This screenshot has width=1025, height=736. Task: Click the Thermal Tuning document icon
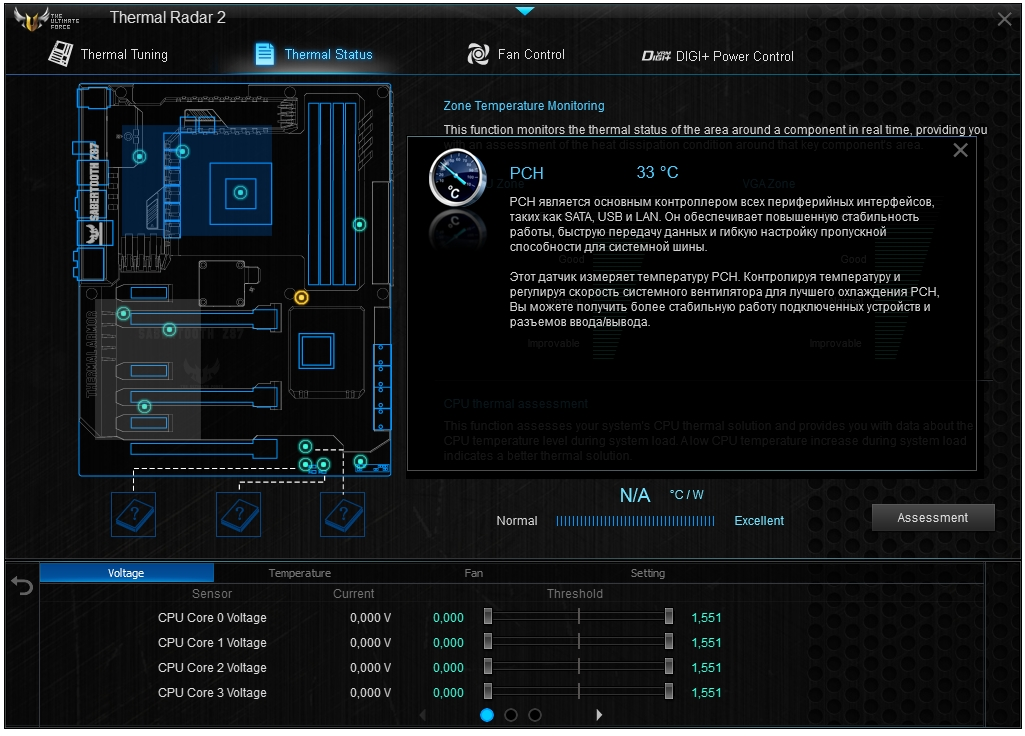(61, 54)
